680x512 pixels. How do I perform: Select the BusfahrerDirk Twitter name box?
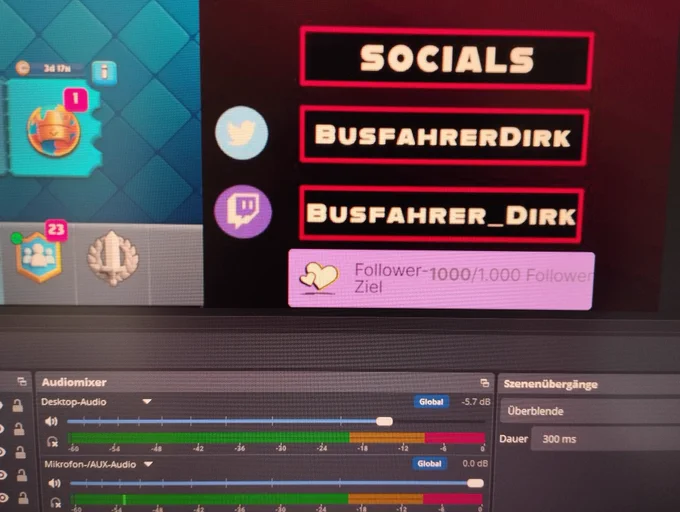pyautogui.click(x=443, y=136)
